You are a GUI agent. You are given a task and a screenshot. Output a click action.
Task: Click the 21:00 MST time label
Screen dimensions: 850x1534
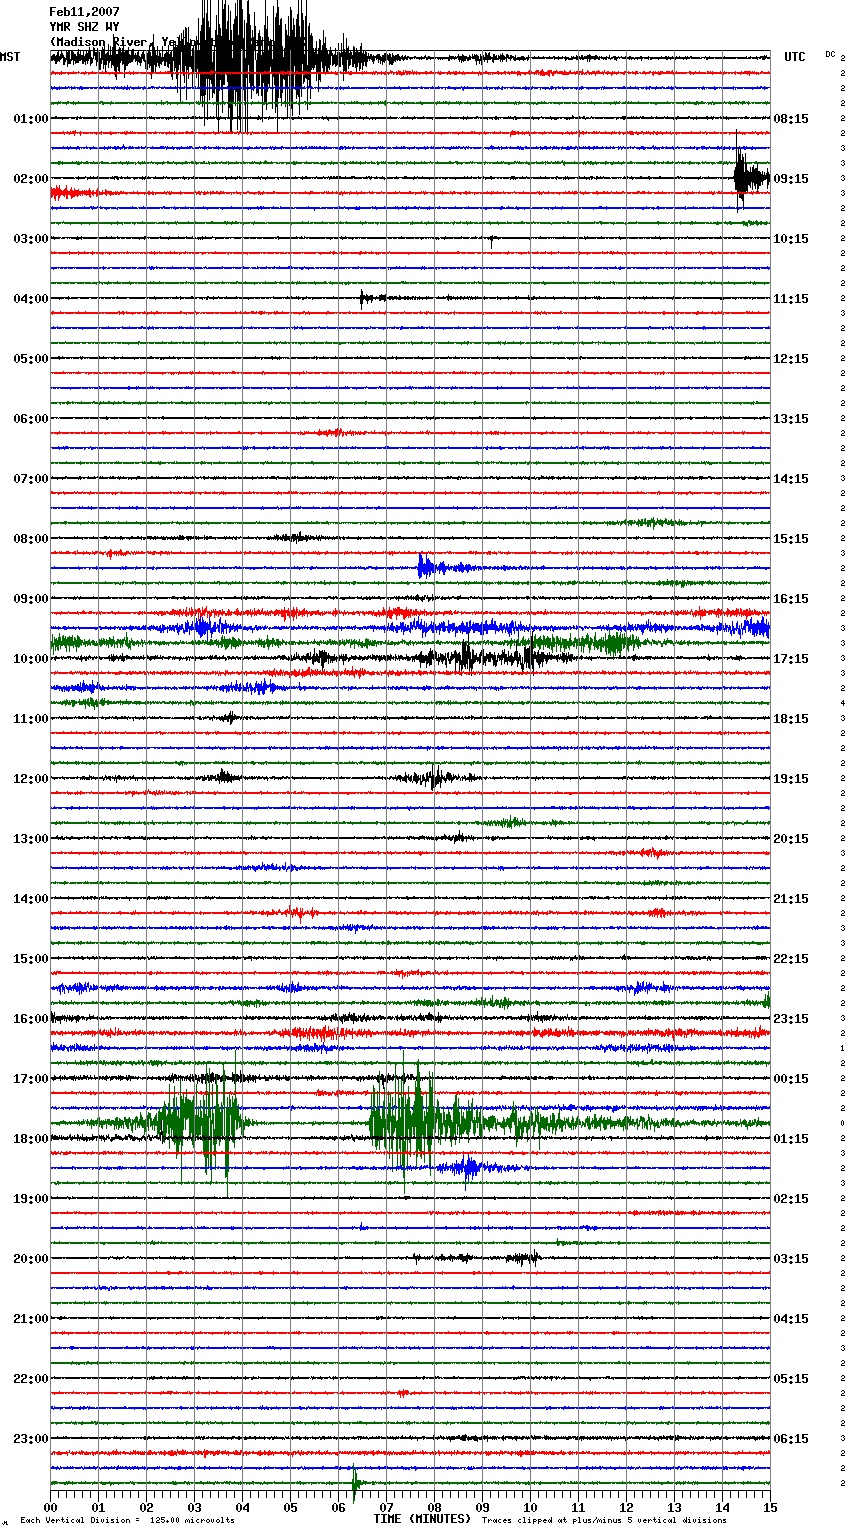click(x=31, y=1319)
